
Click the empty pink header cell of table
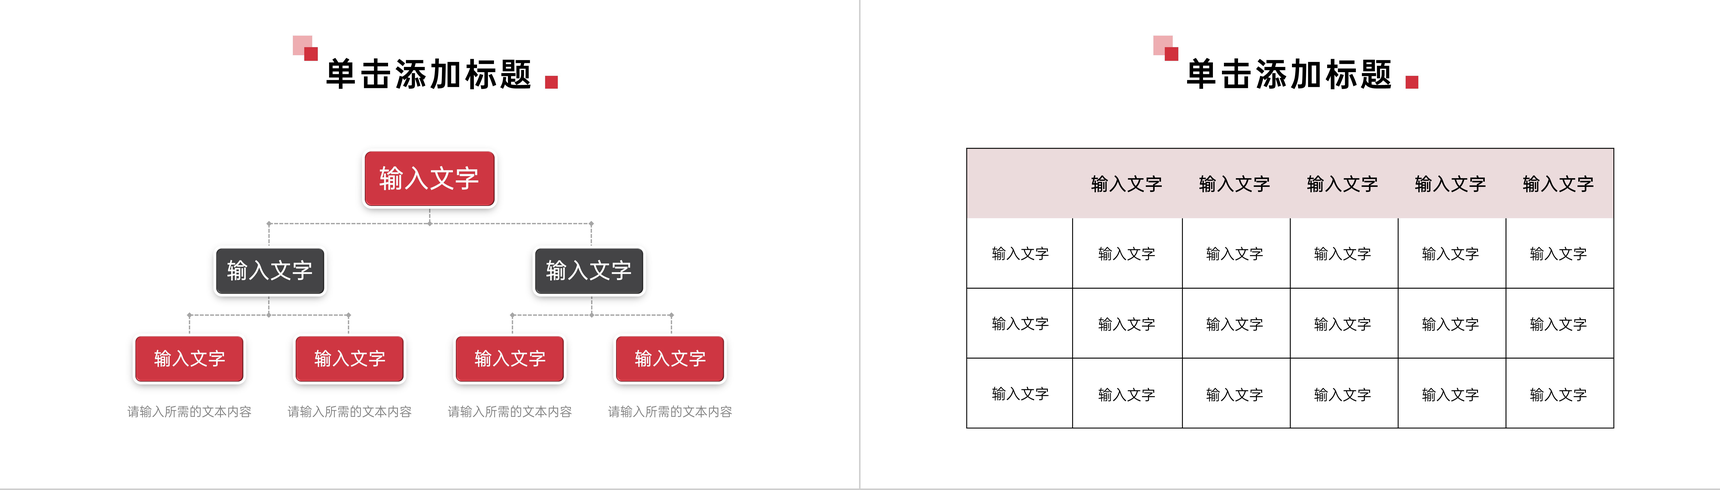click(x=1020, y=184)
